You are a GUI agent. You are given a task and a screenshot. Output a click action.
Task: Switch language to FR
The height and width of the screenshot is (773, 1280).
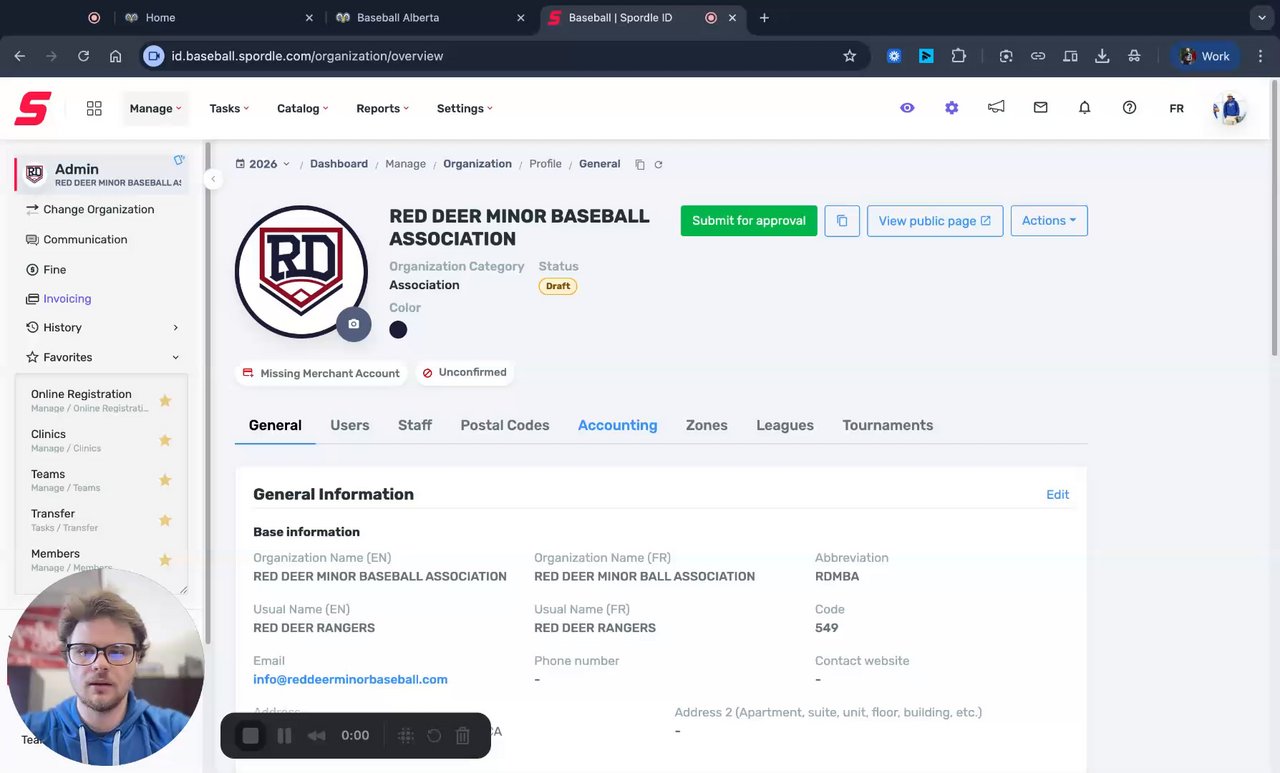point(1176,108)
